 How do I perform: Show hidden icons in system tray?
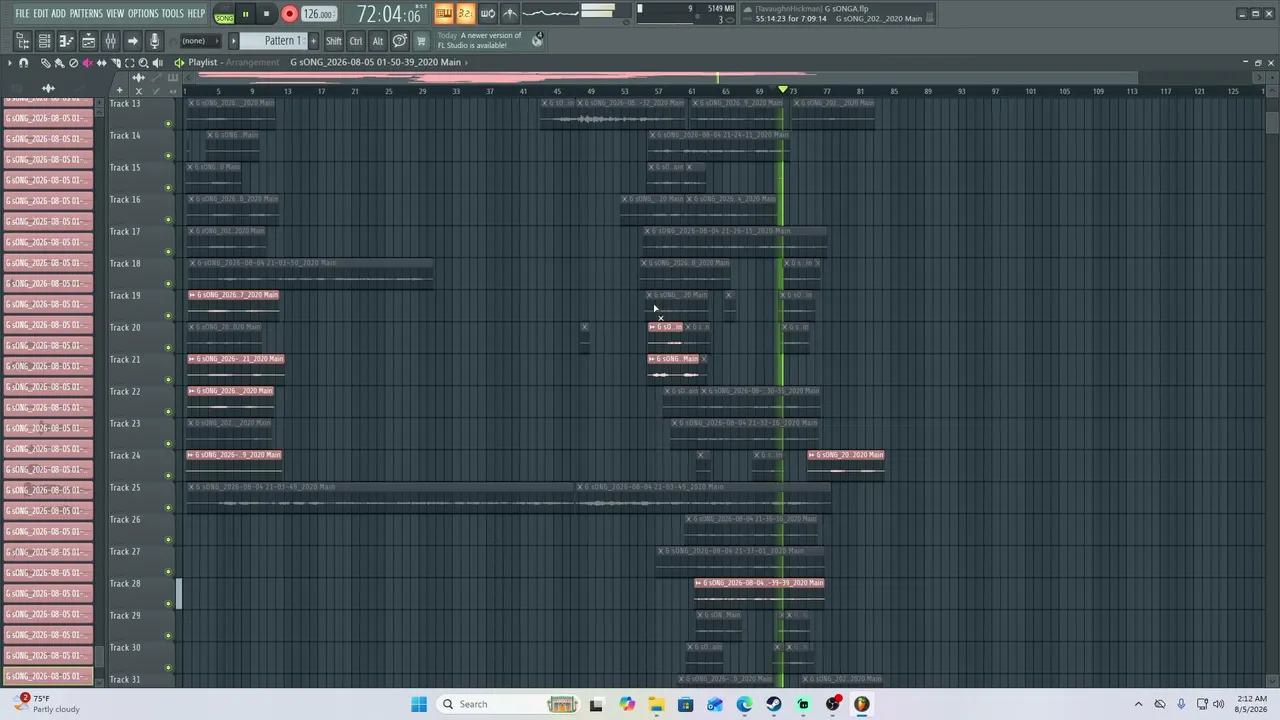1138,704
